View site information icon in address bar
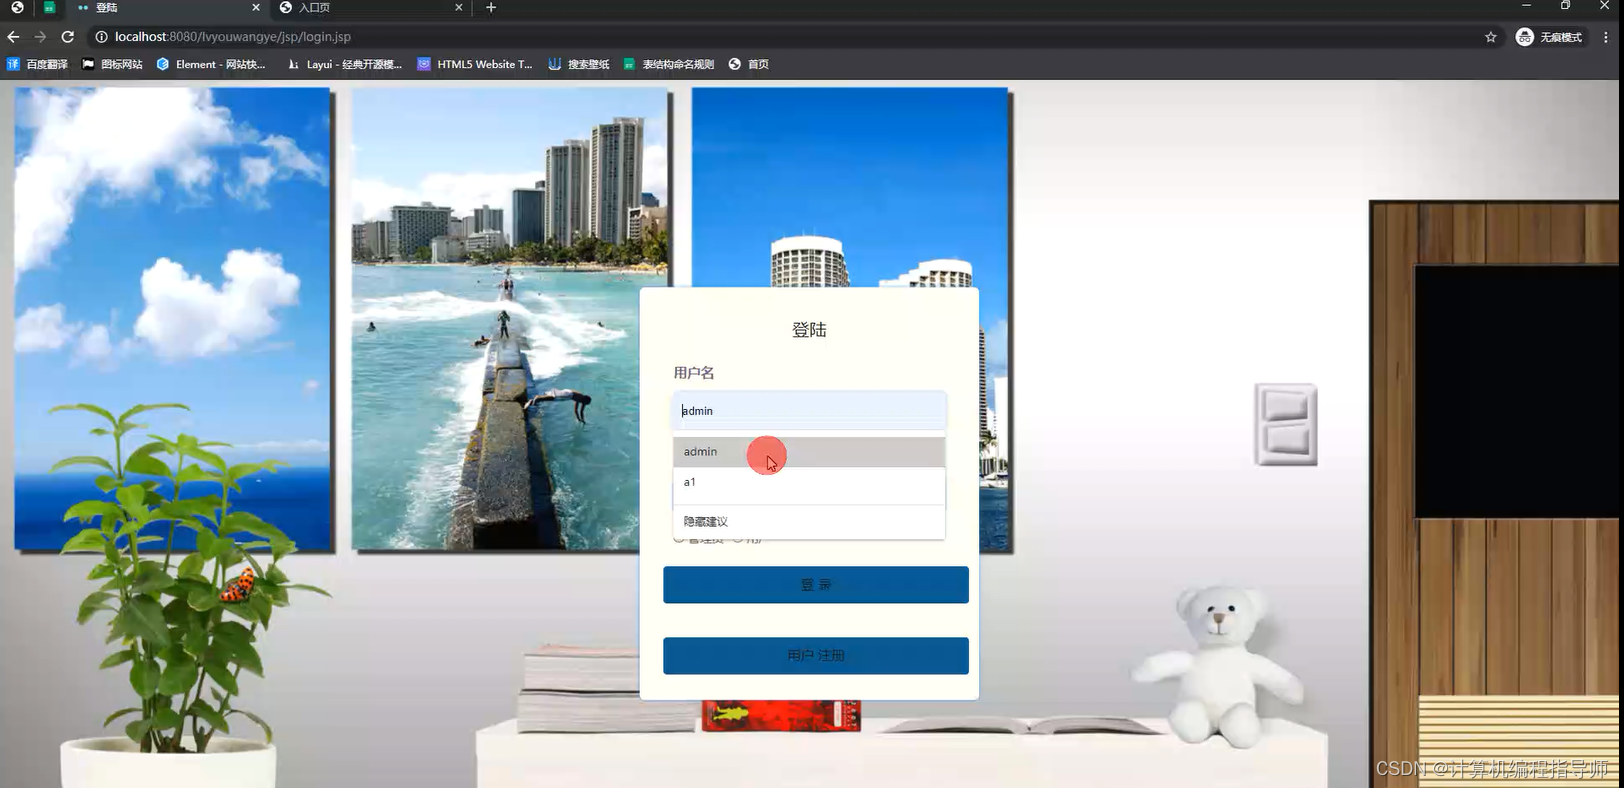The image size is (1624, 788). coord(101,37)
